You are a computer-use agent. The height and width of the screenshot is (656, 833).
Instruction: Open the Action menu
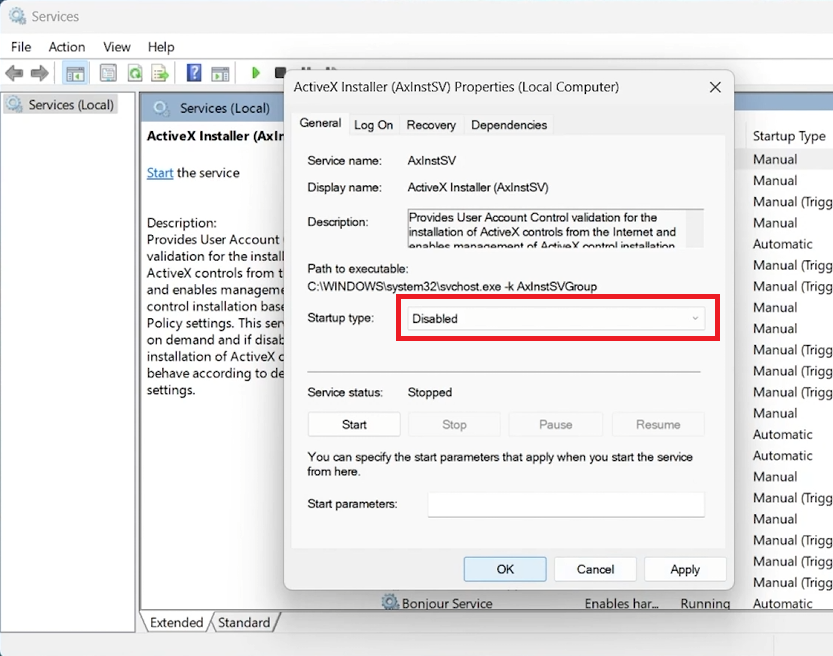(x=67, y=47)
